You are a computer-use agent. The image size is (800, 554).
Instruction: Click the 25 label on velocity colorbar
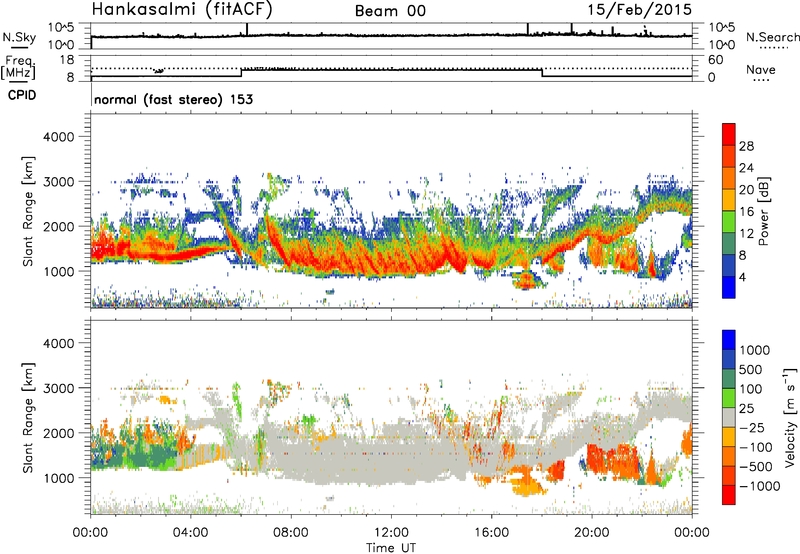(746, 409)
